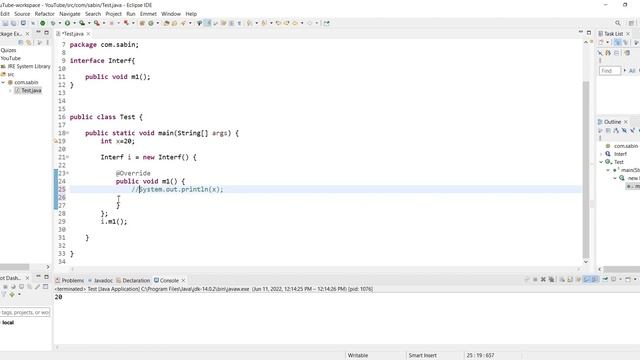Open the Run button dropdown arrow
Viewport: 640px width, 360px height.
point(74,23)
